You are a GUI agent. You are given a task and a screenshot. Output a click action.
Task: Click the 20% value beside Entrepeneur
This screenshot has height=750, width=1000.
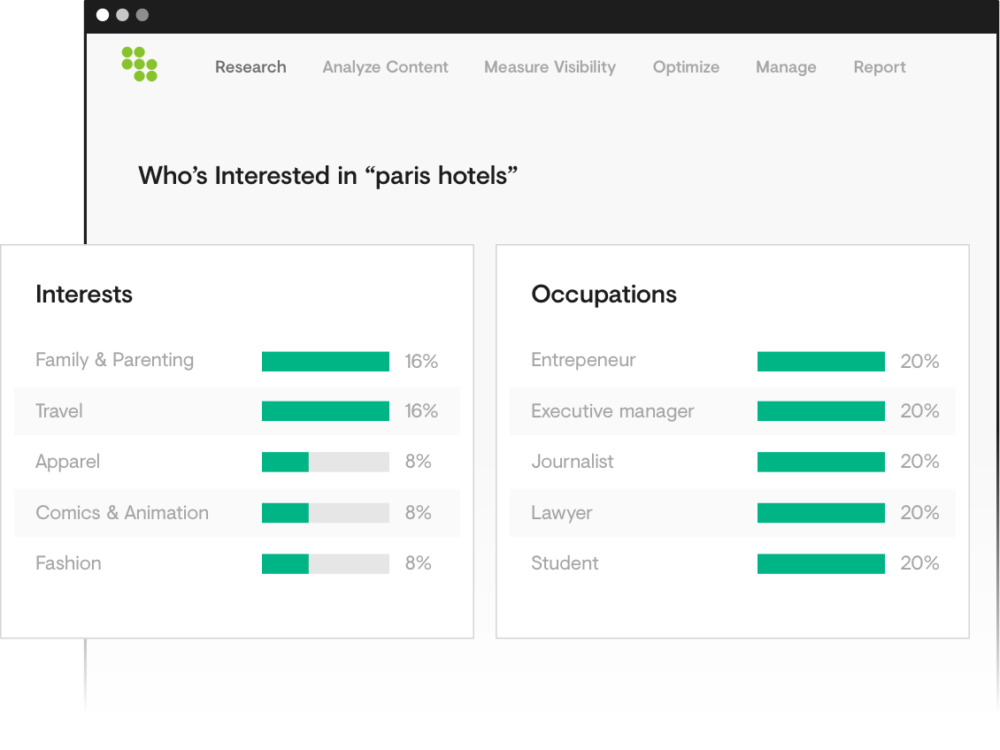(920, 361)
